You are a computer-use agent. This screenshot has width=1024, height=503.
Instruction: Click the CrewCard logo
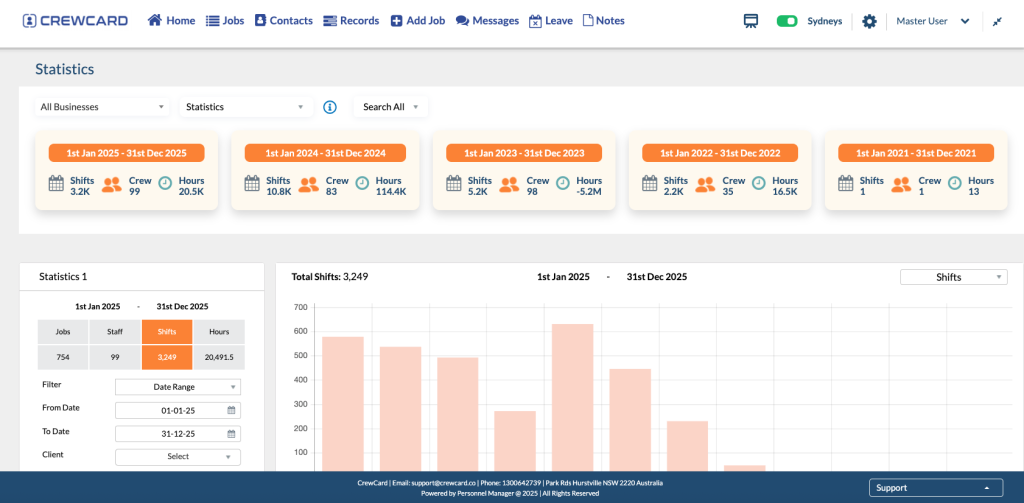tap(75, 21)
